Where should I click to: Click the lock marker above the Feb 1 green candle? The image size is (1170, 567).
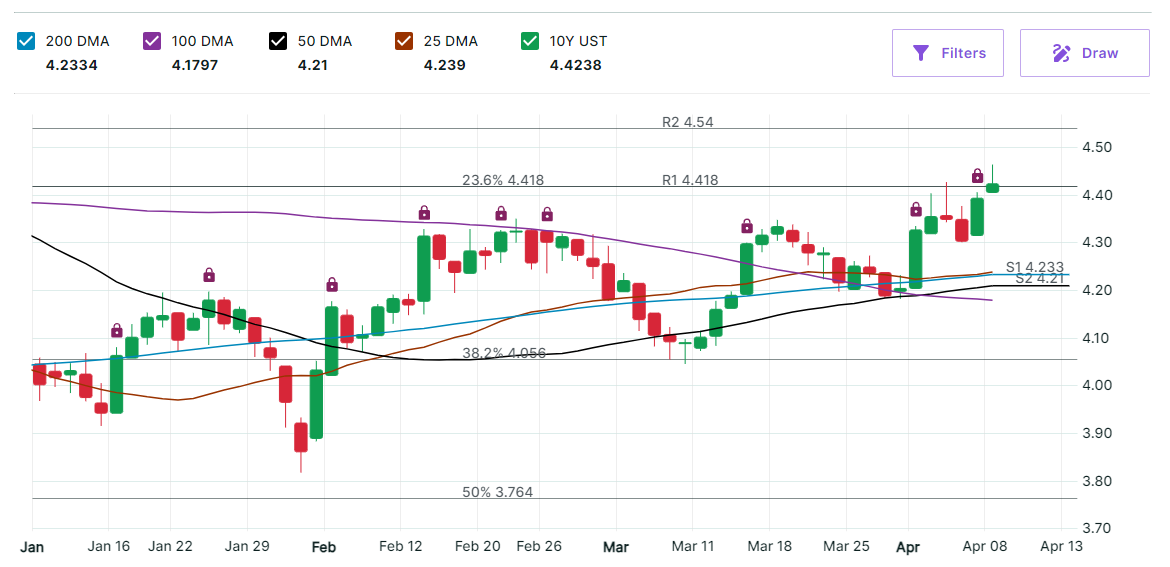pyautogui.click(x=332, y=284)
